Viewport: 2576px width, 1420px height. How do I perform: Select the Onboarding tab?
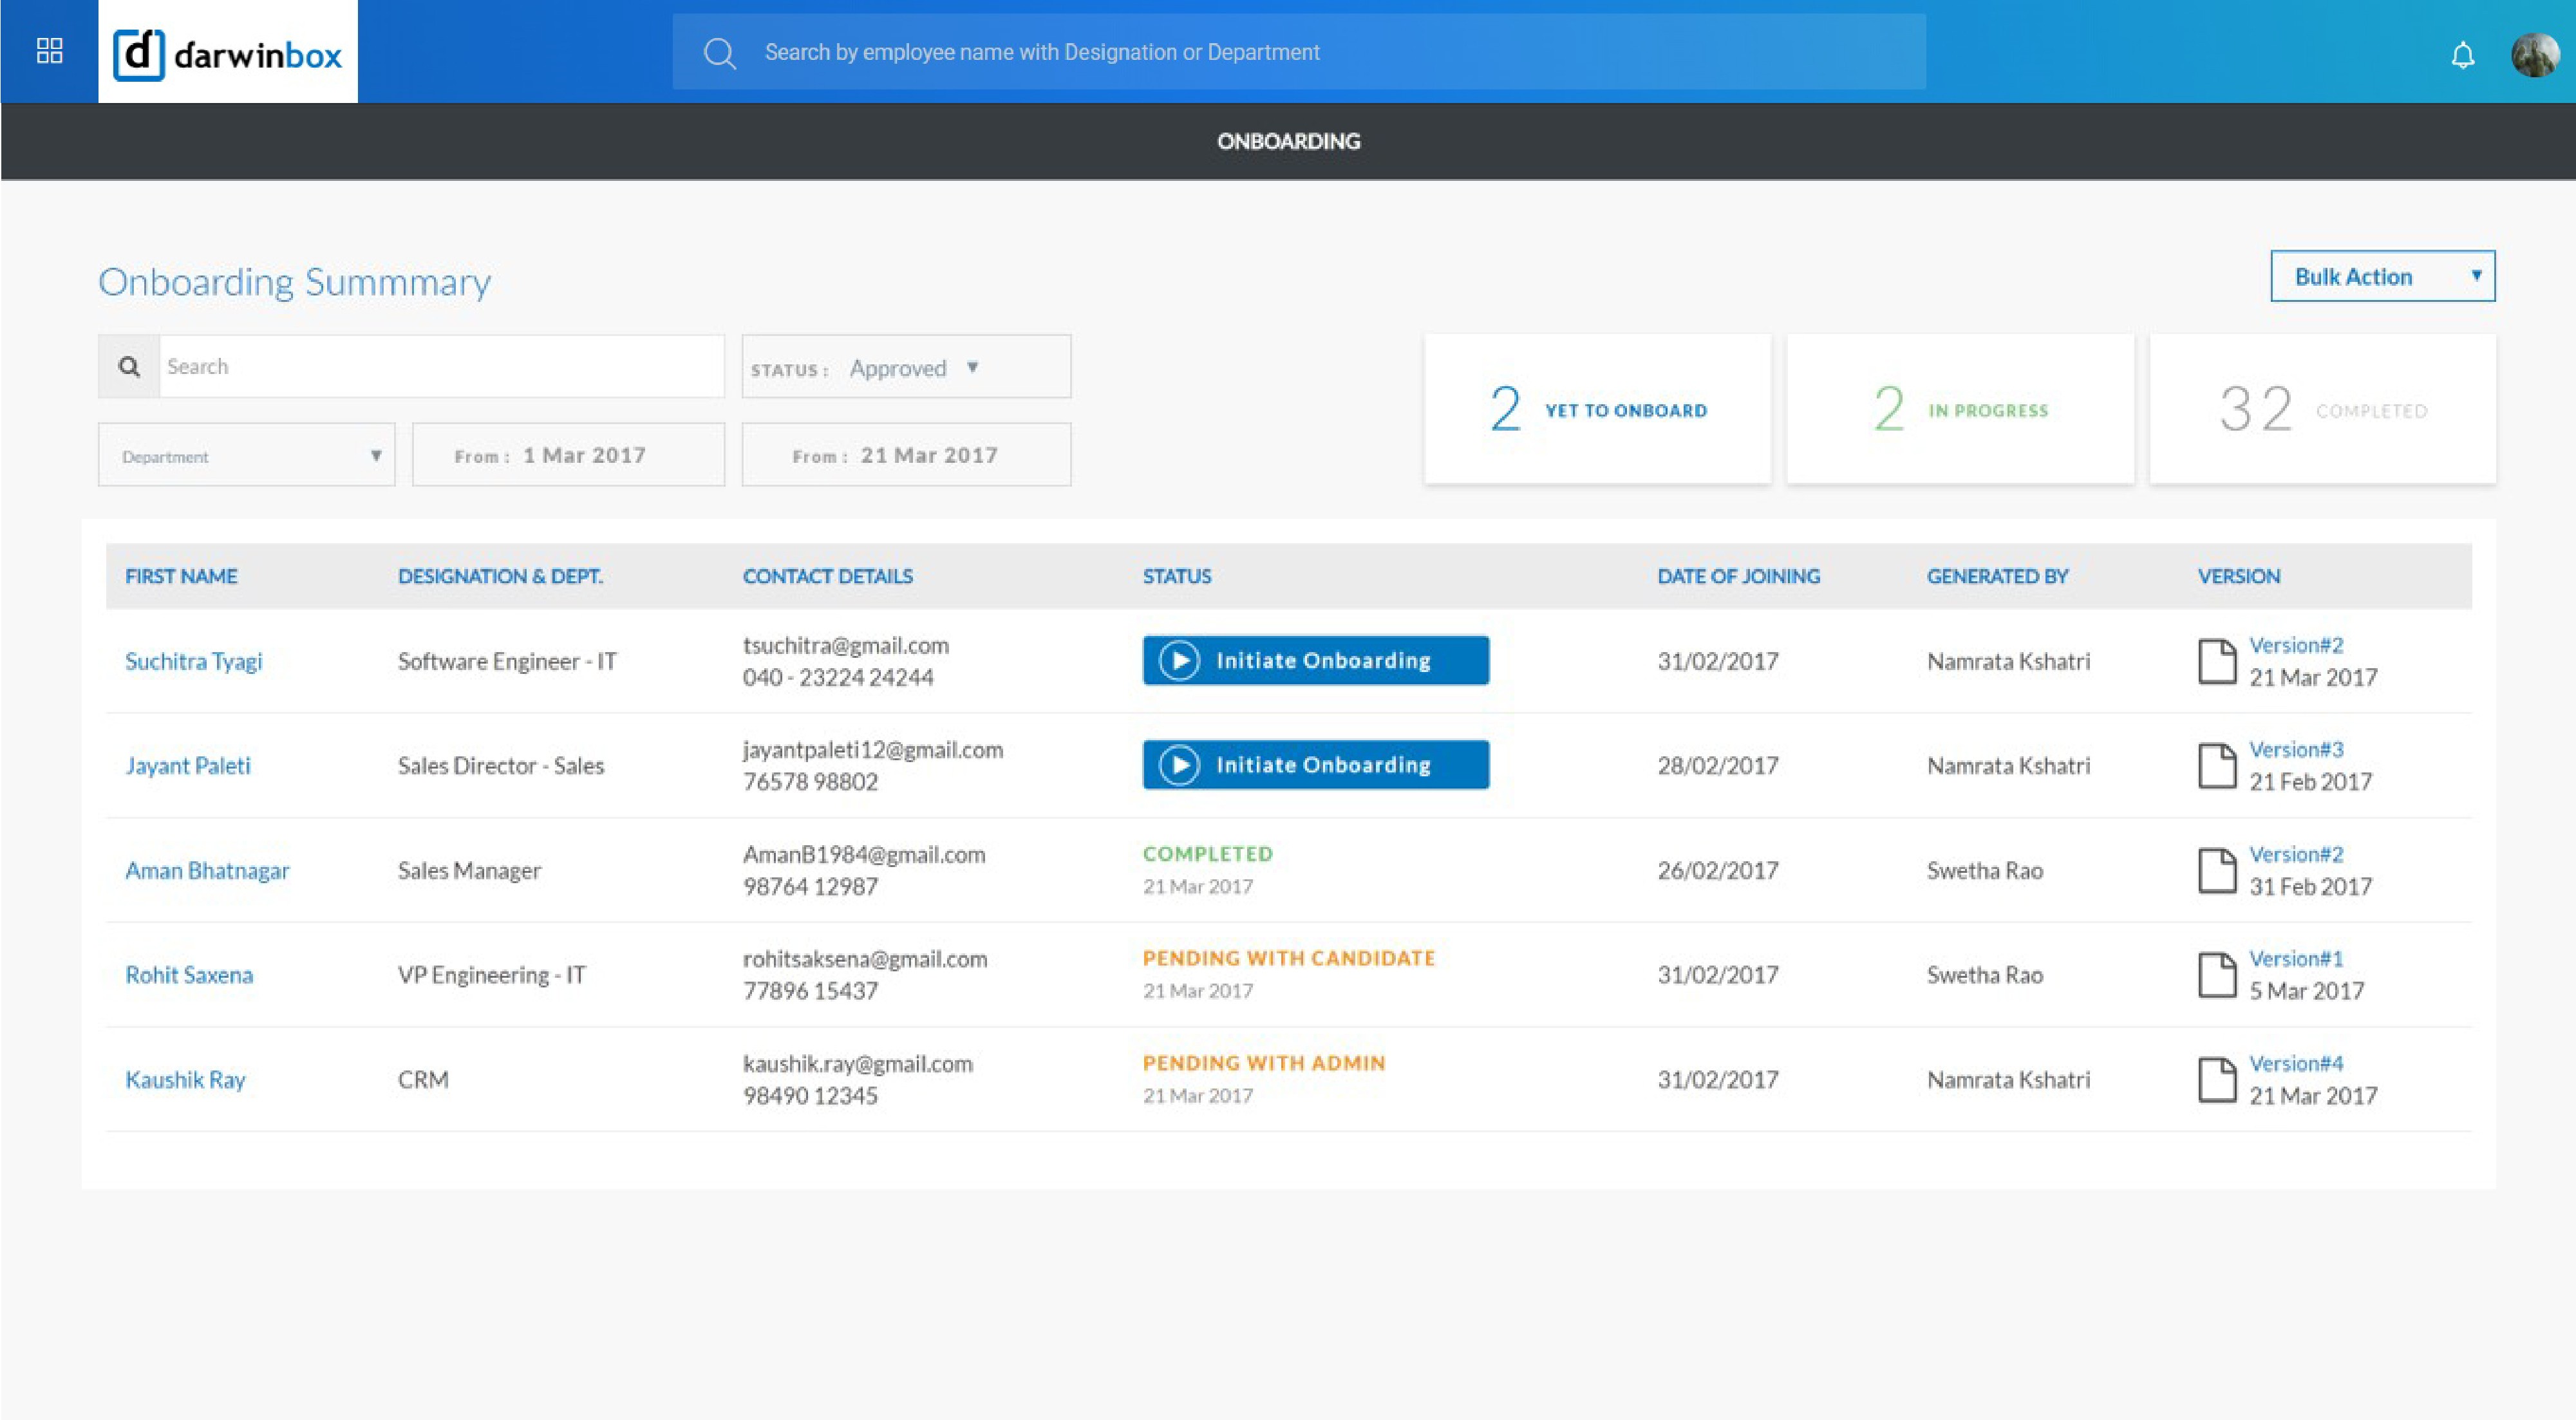pos(1288,141)
